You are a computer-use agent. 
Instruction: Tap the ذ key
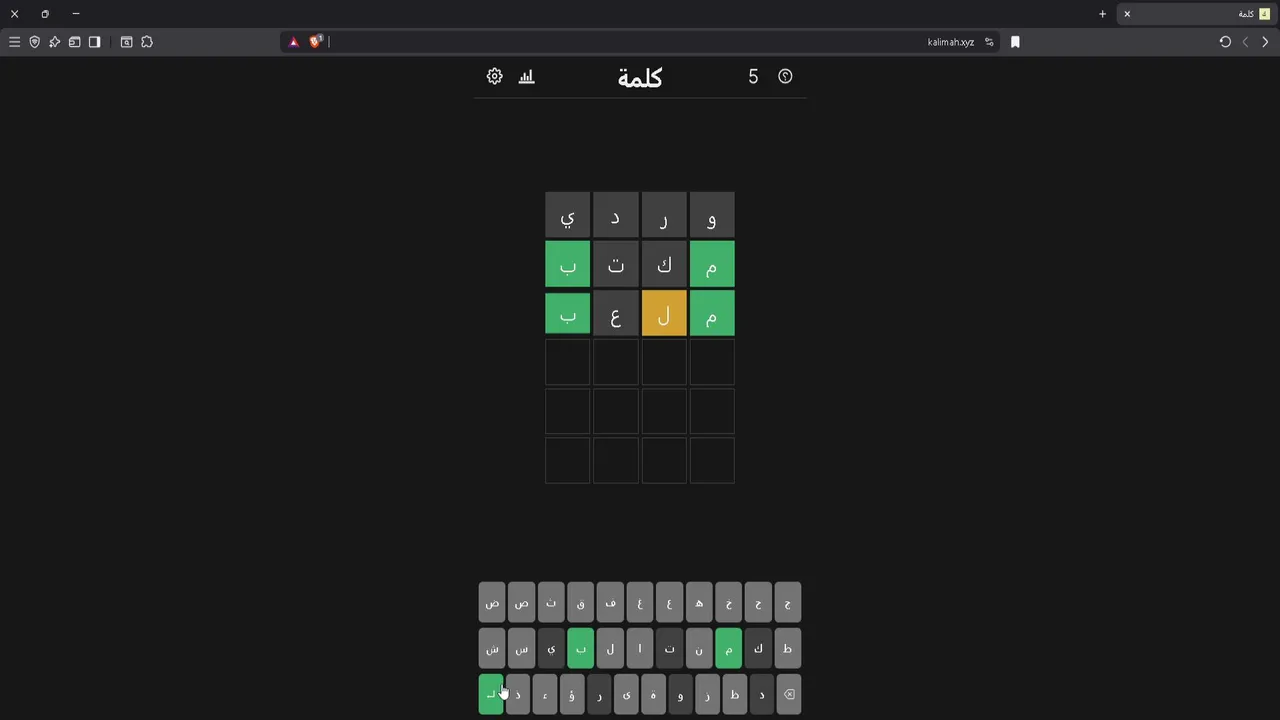(518, 694)
